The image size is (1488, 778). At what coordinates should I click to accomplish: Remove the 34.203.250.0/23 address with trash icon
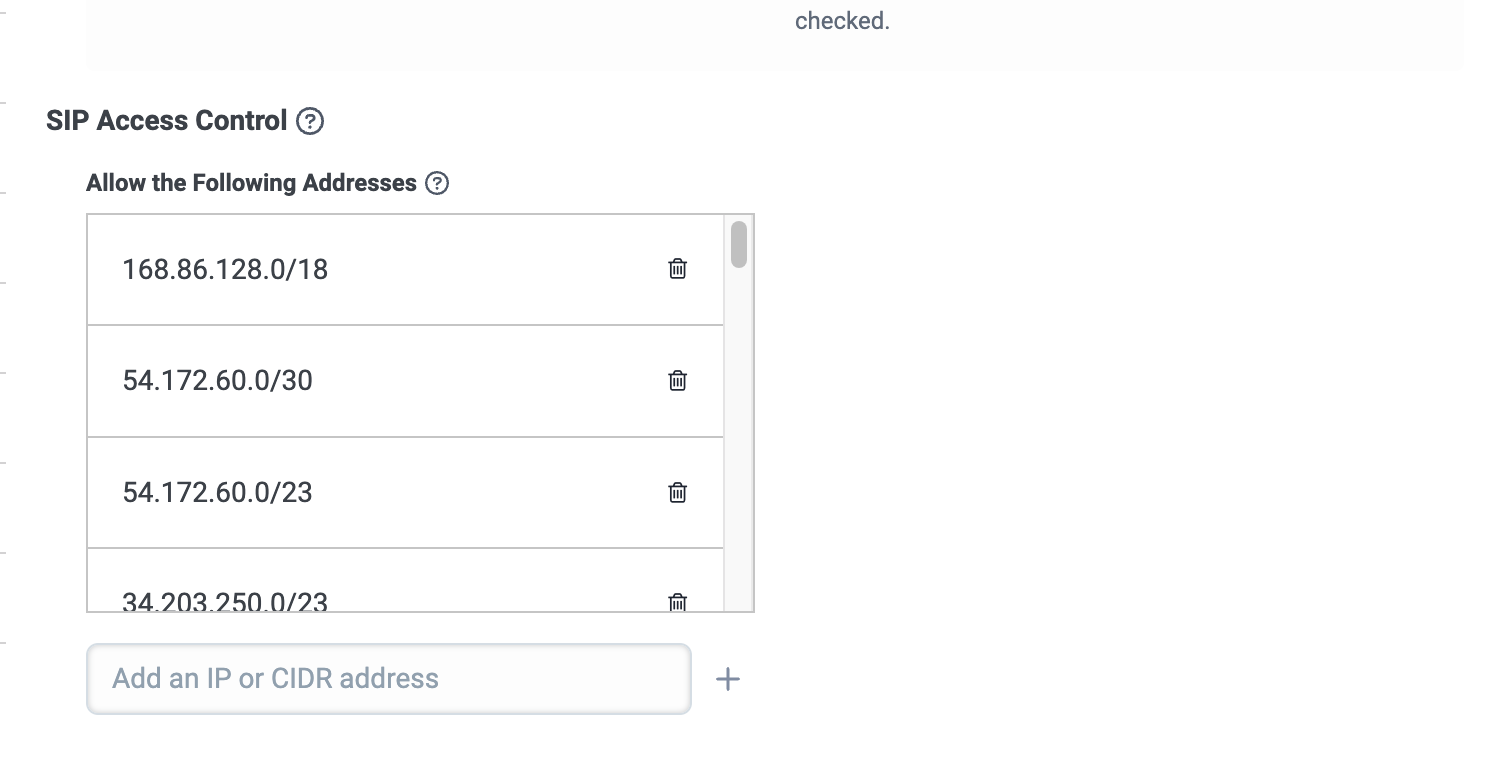click(x=677, y=602)
